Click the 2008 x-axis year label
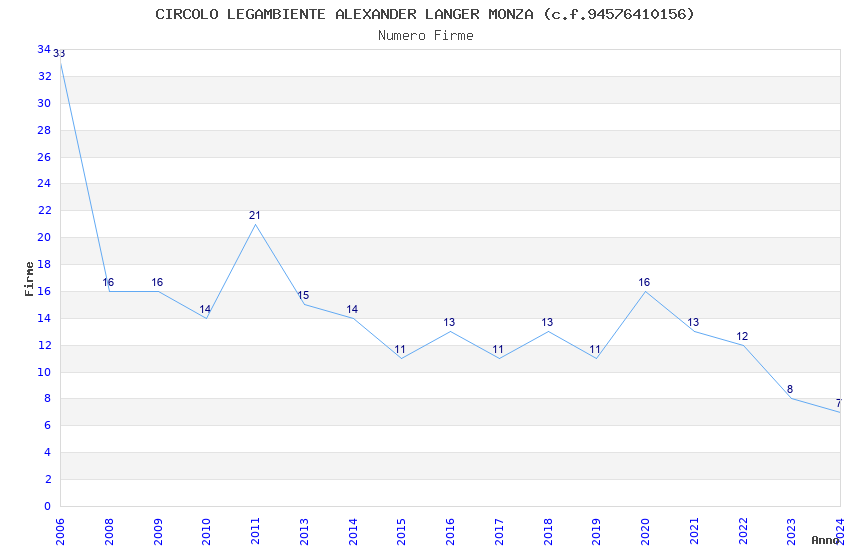850x550 pixels. [109, 532]
